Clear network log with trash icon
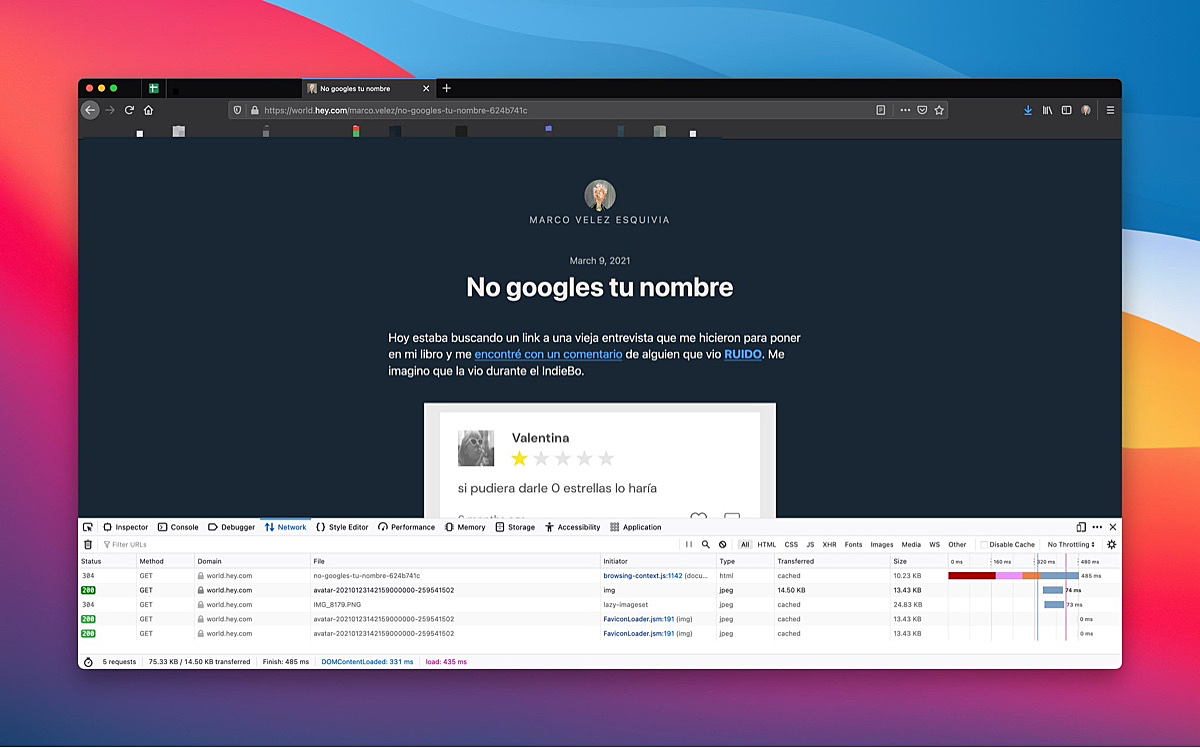Screen dimensions: 1200x748 [88, 544]
